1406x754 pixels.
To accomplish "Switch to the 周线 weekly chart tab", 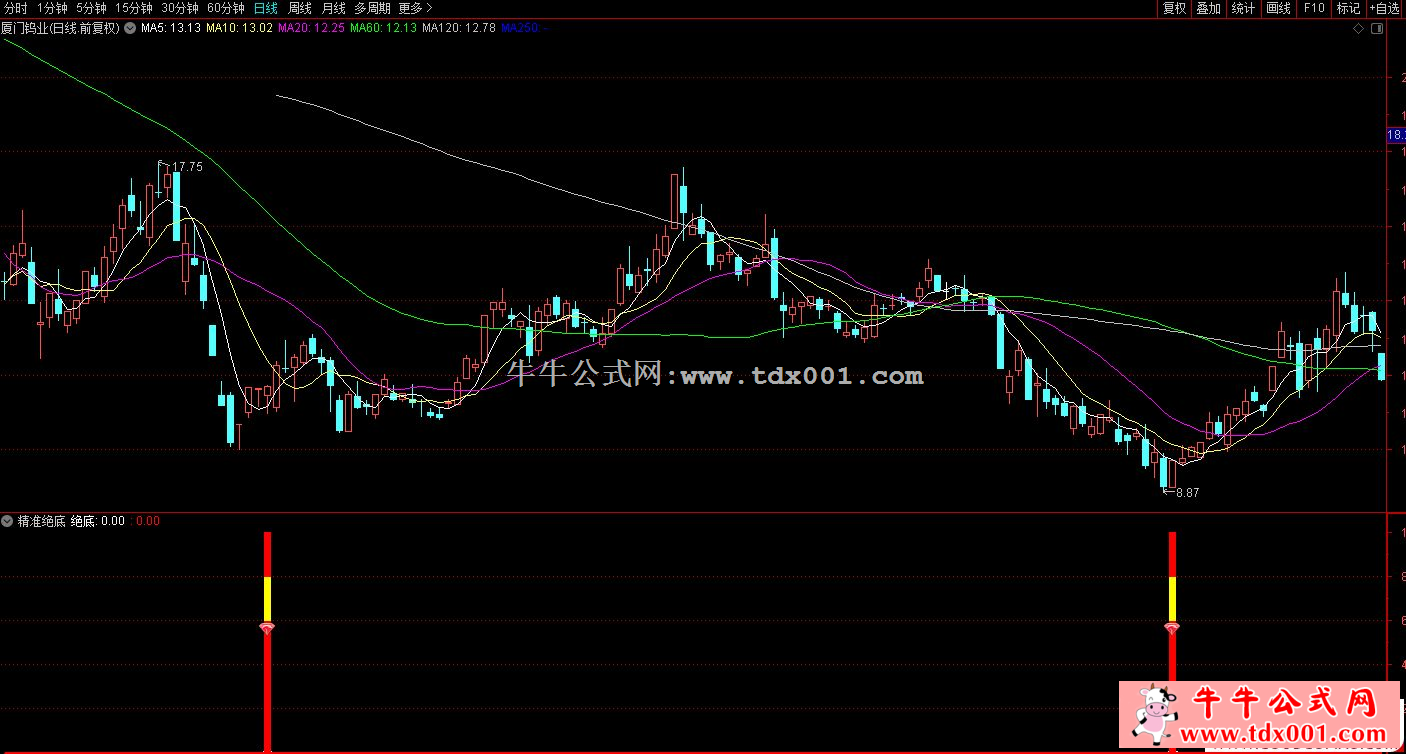I will (x=299, y=7).
